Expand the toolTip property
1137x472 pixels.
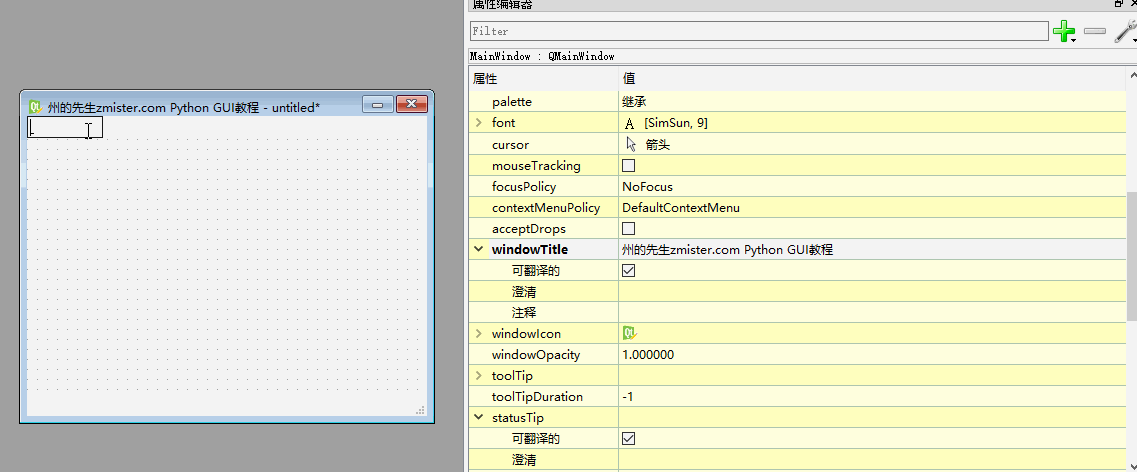pyautogui.click(x=479, y=376)
